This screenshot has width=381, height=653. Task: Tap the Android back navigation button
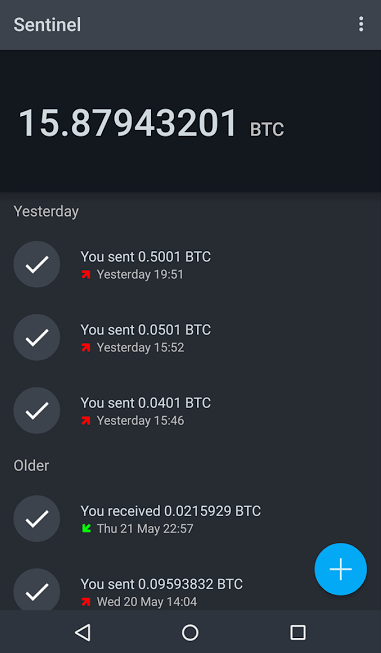tap(82, 633)
